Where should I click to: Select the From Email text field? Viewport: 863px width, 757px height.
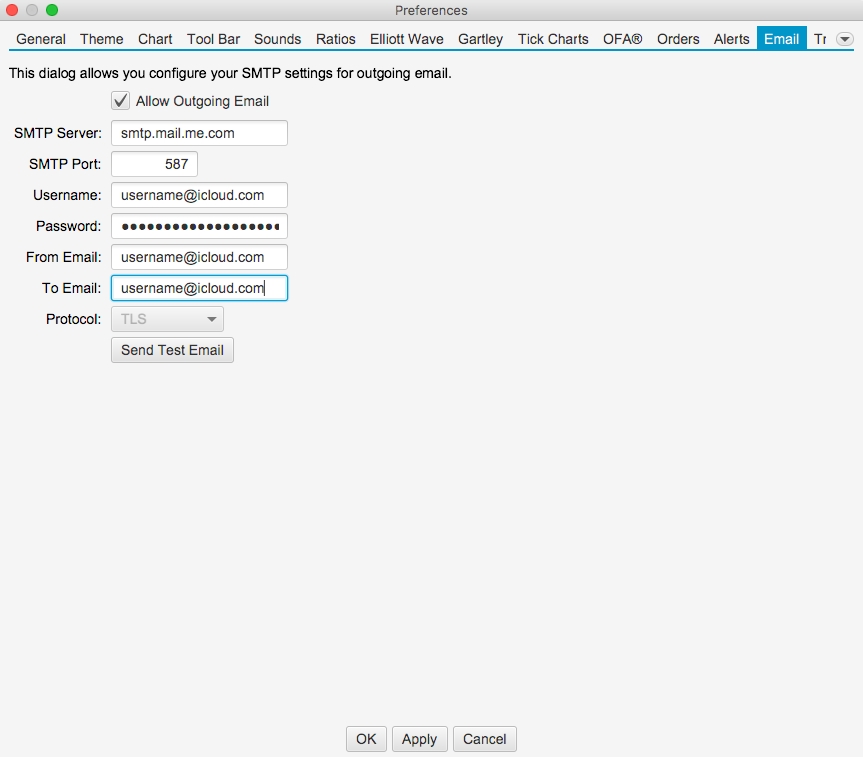(x=199, y=257)
